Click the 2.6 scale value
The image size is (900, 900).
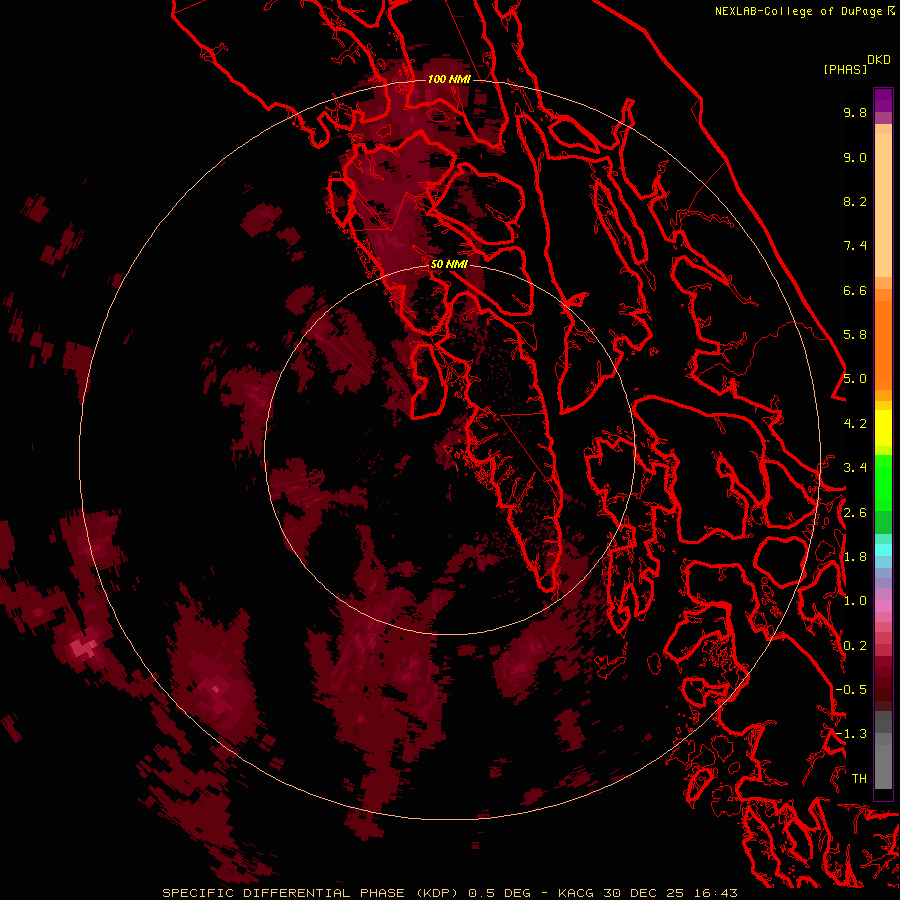pyautogui.click(x=855, y=513)
